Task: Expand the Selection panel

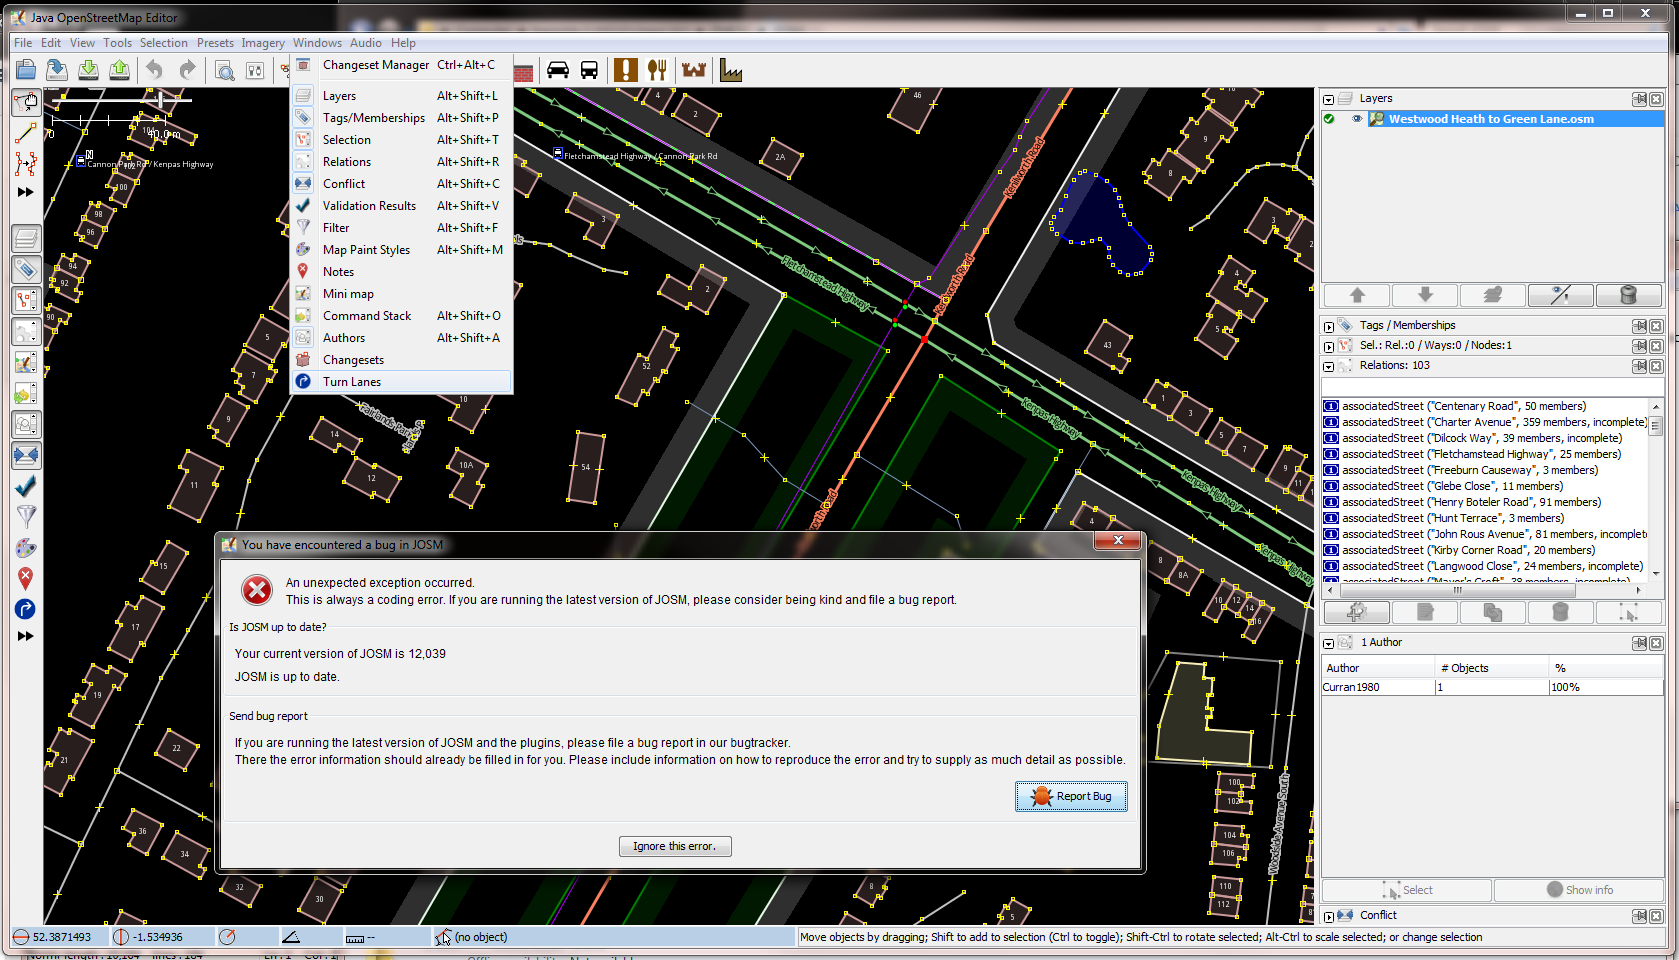Action: [x=1329, y=346]
